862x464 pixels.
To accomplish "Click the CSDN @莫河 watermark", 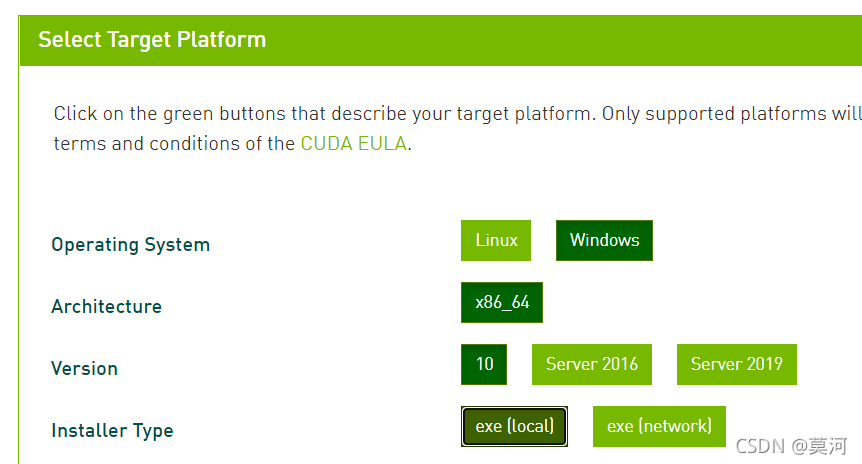I will coord(791,446).
